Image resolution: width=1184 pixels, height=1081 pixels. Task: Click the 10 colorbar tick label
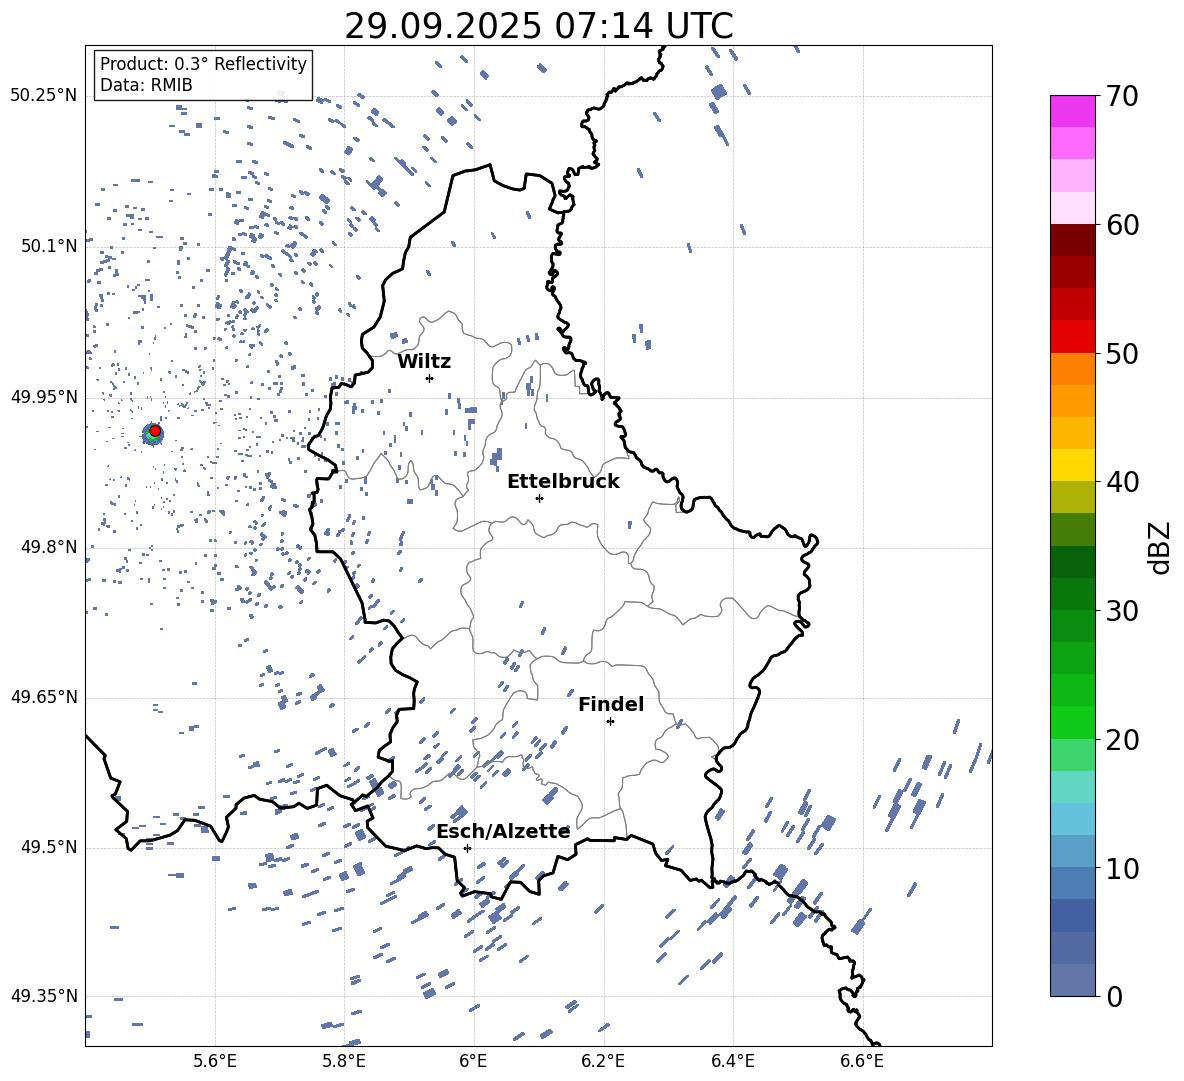pos(1122,868)
